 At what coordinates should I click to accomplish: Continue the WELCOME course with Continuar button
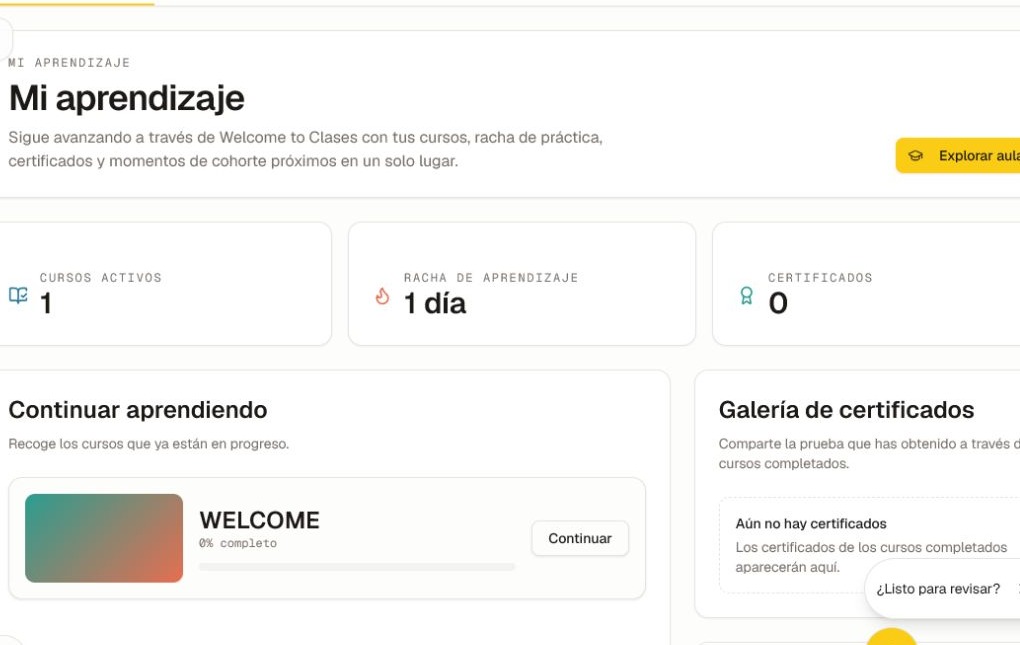[580, 538]
